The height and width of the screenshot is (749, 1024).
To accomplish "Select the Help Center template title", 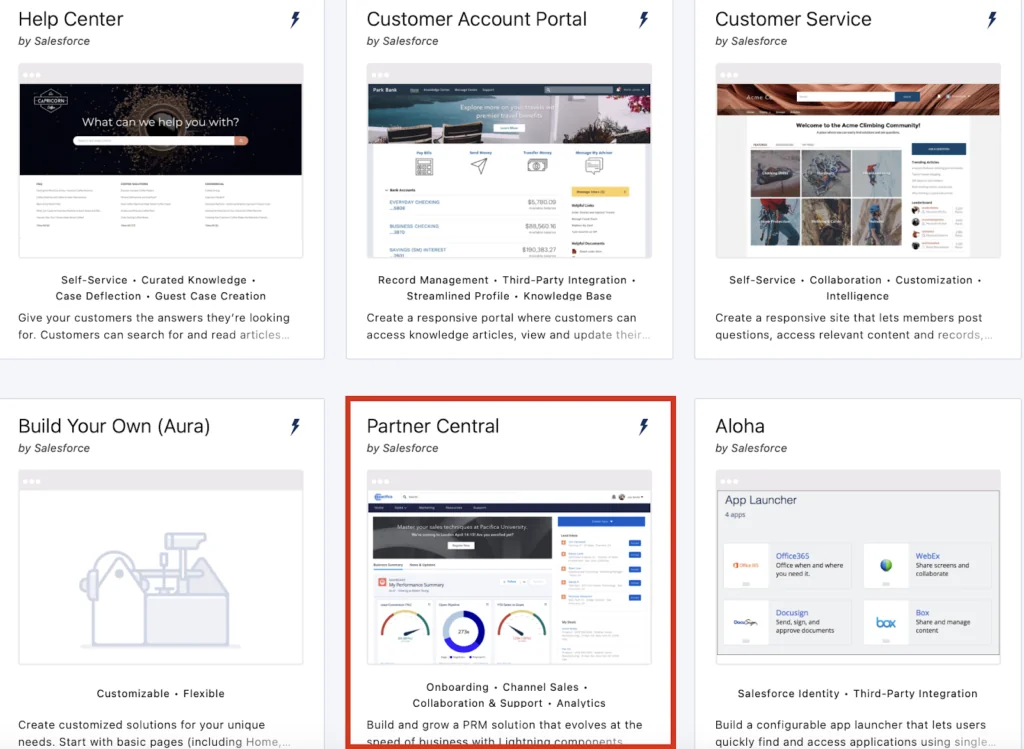I will pyautogui.click(x=71, y=19).
